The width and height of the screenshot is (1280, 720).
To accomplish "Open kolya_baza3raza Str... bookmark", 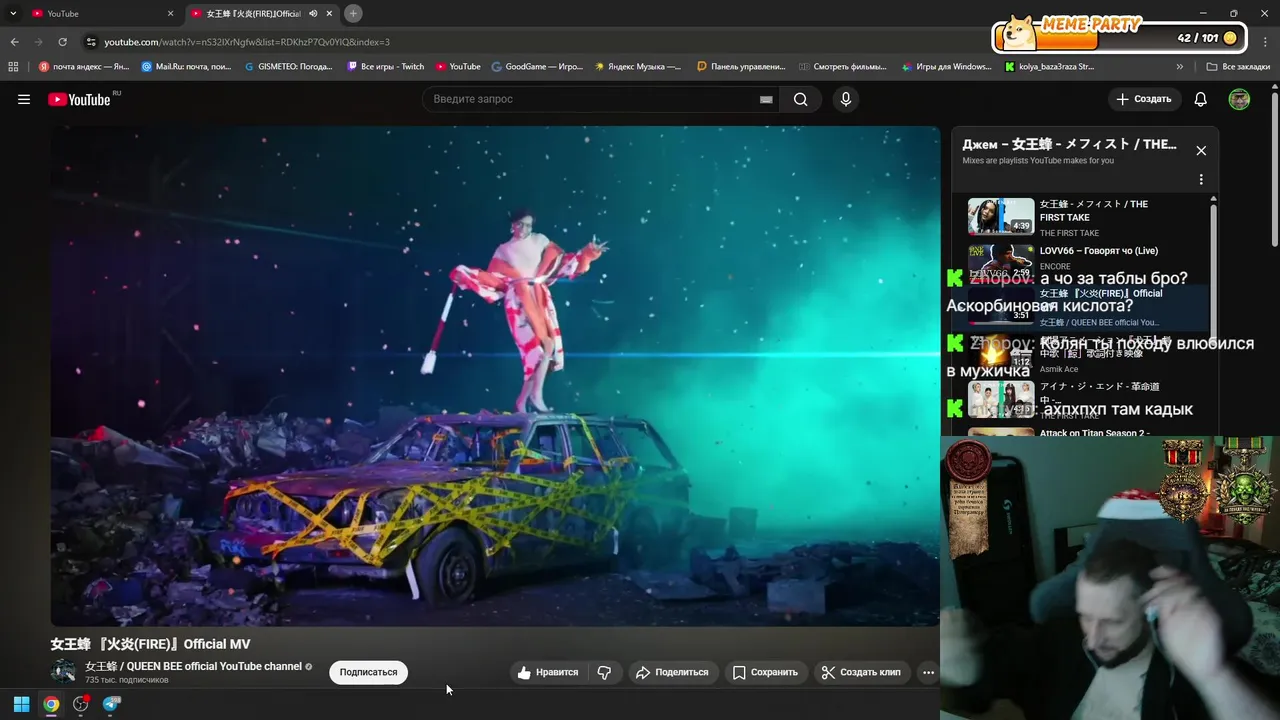I will [x=1049, y=67].
